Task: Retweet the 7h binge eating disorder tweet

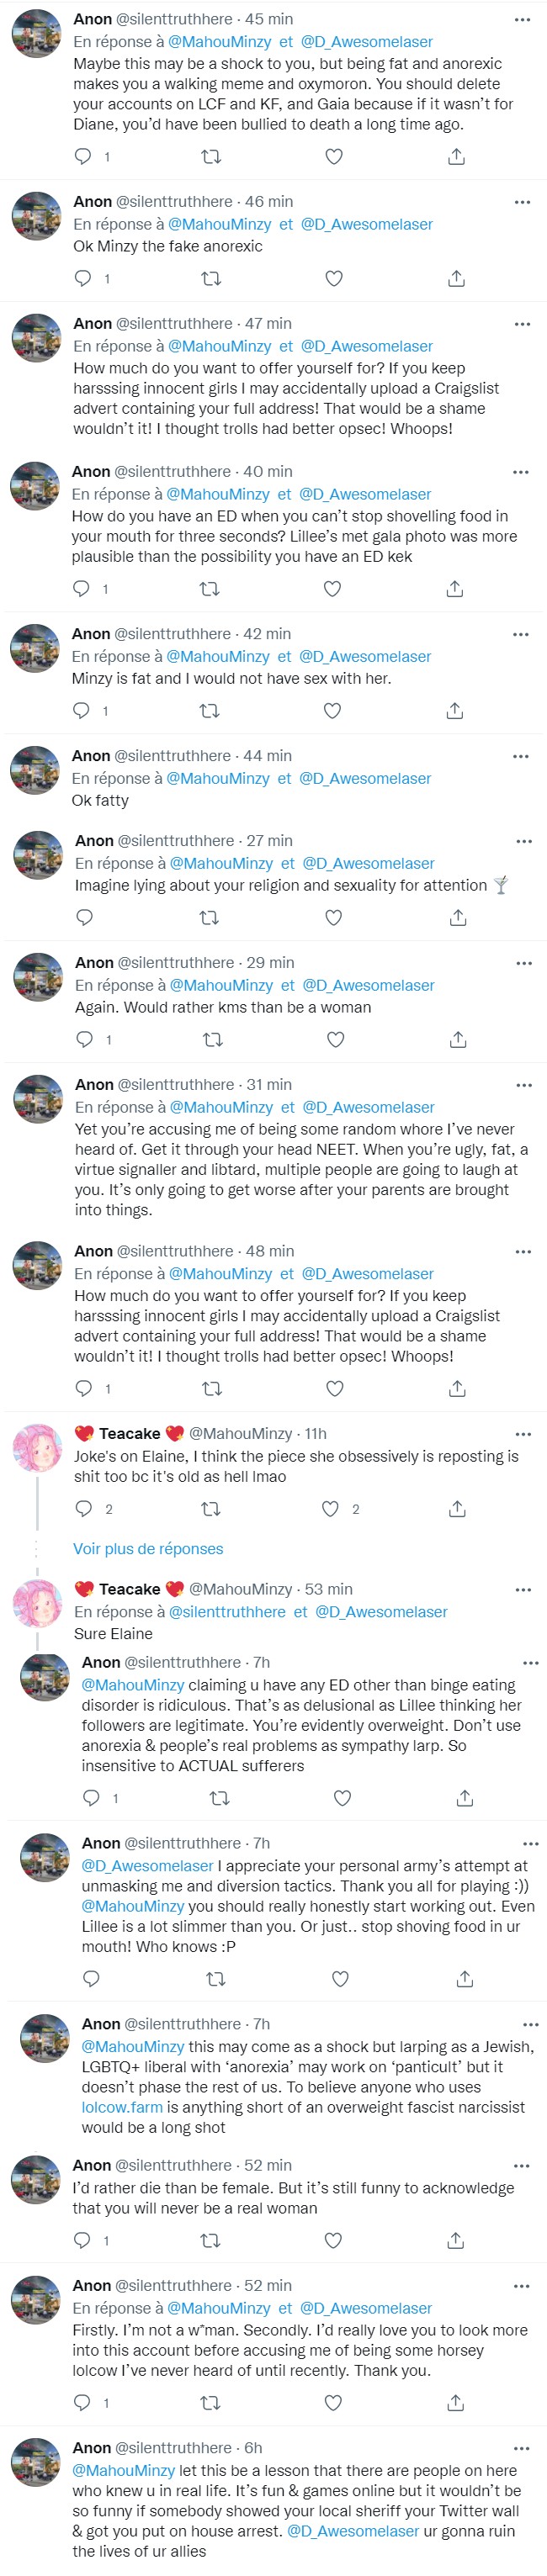Action: pos(219,1797)
